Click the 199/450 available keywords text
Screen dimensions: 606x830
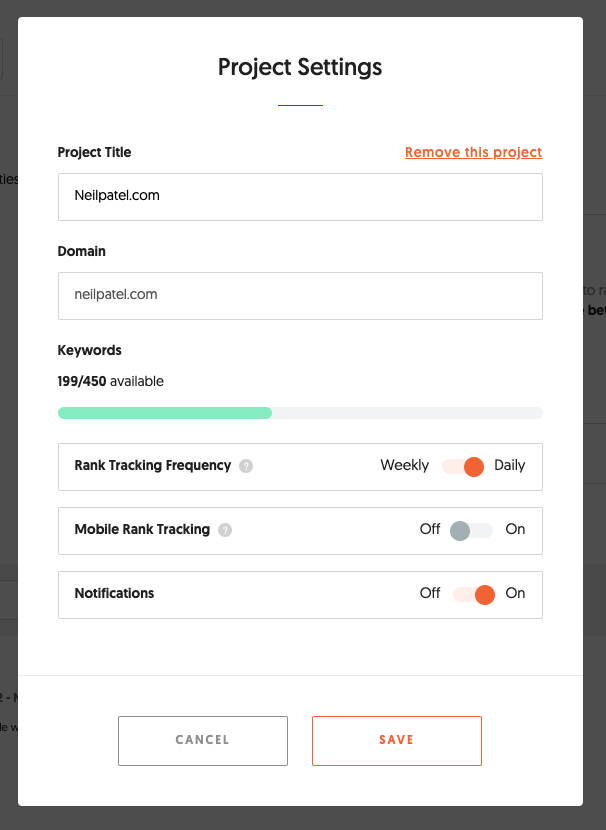tap(111, 381)
